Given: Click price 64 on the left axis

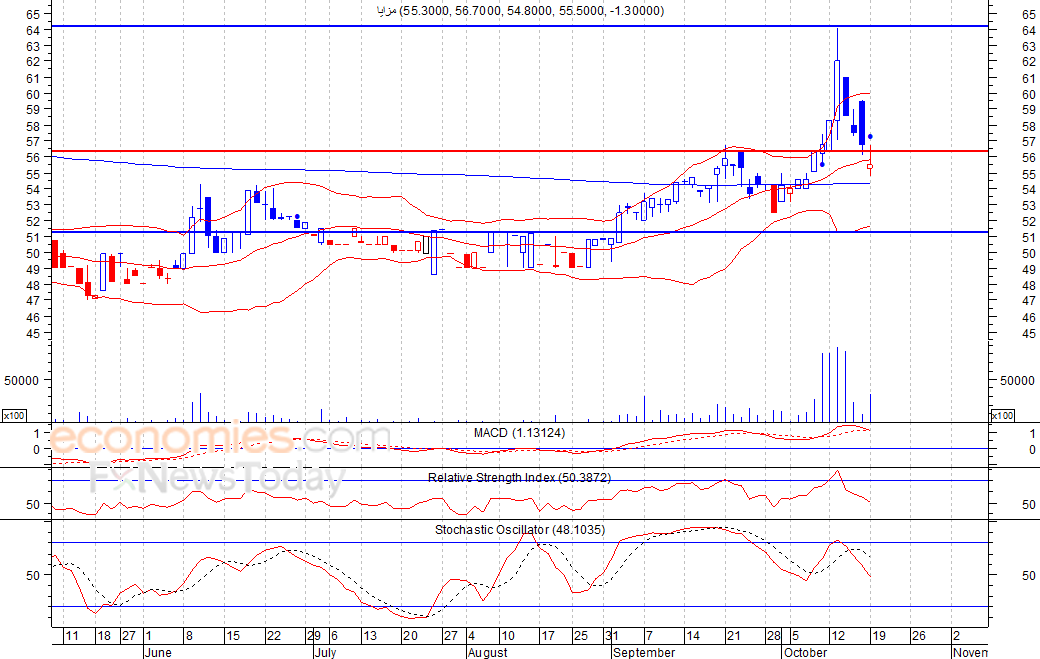Looking at the screenshot, I should 33,30.
